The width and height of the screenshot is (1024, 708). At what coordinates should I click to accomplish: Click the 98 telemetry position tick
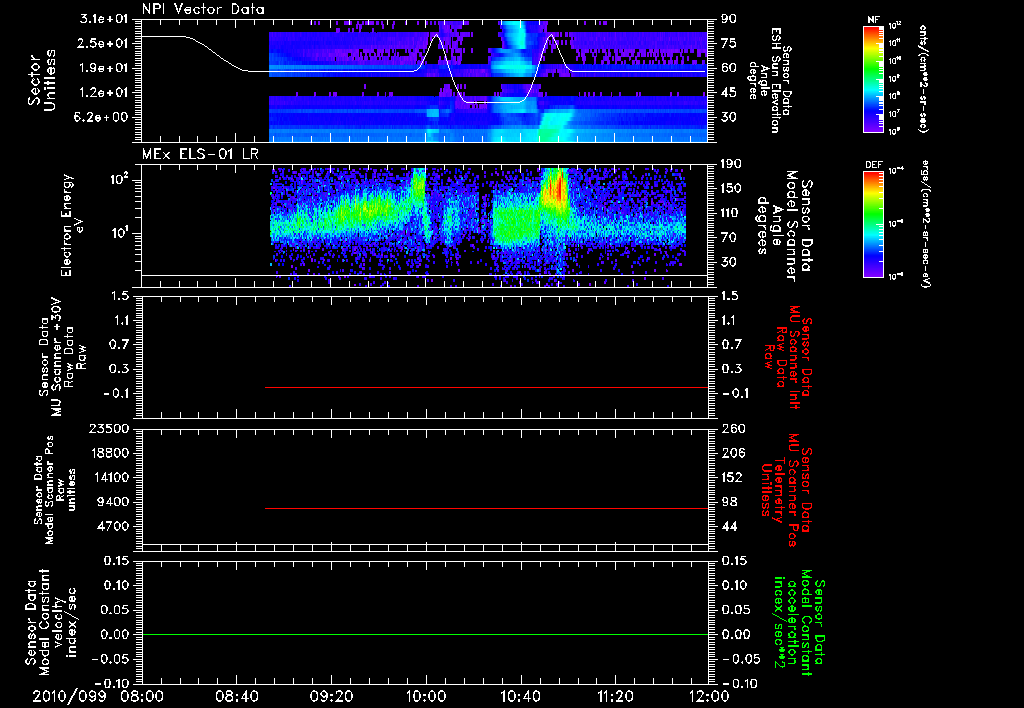point(728,502)
